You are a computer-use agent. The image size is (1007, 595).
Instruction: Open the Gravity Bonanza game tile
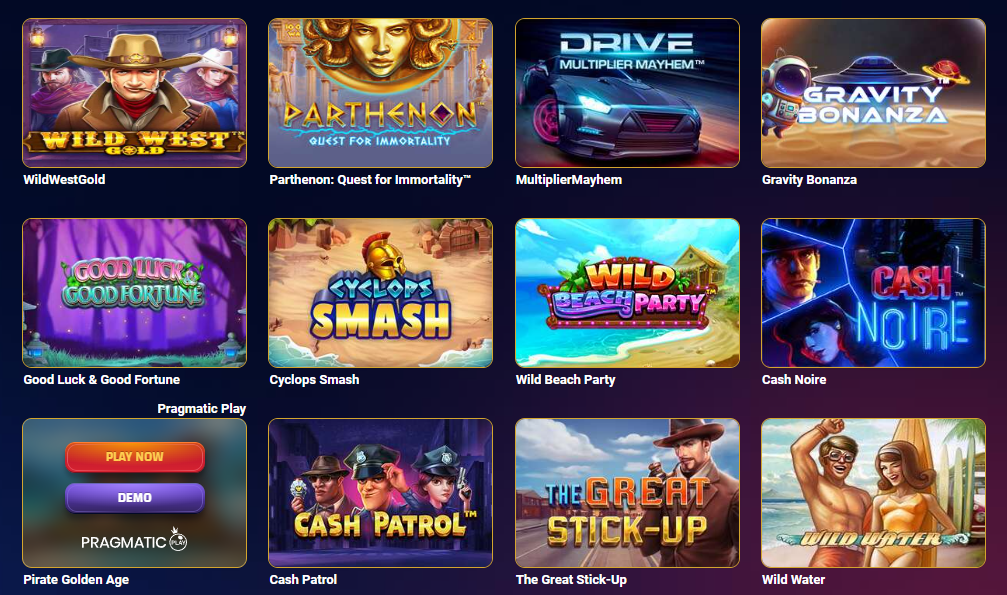(x=873, y=93)
